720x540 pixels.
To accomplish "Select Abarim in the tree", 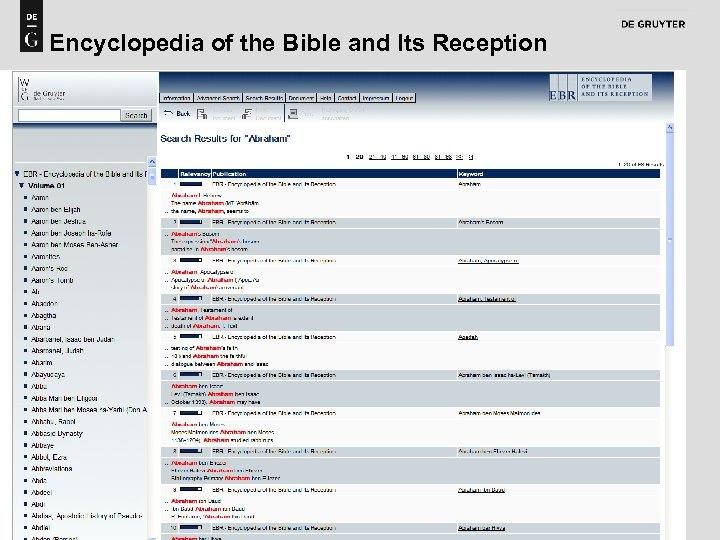I will coord(41,363).
